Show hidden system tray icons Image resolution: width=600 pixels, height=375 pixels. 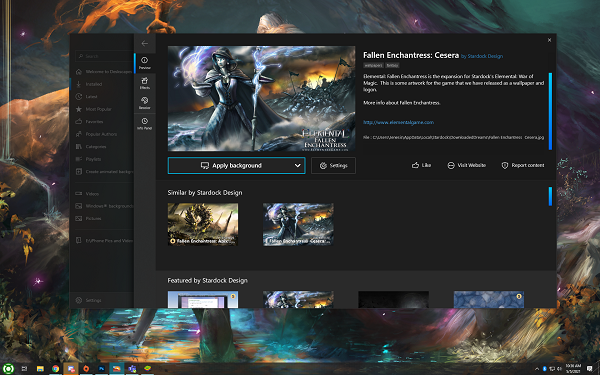pos(536,369)
